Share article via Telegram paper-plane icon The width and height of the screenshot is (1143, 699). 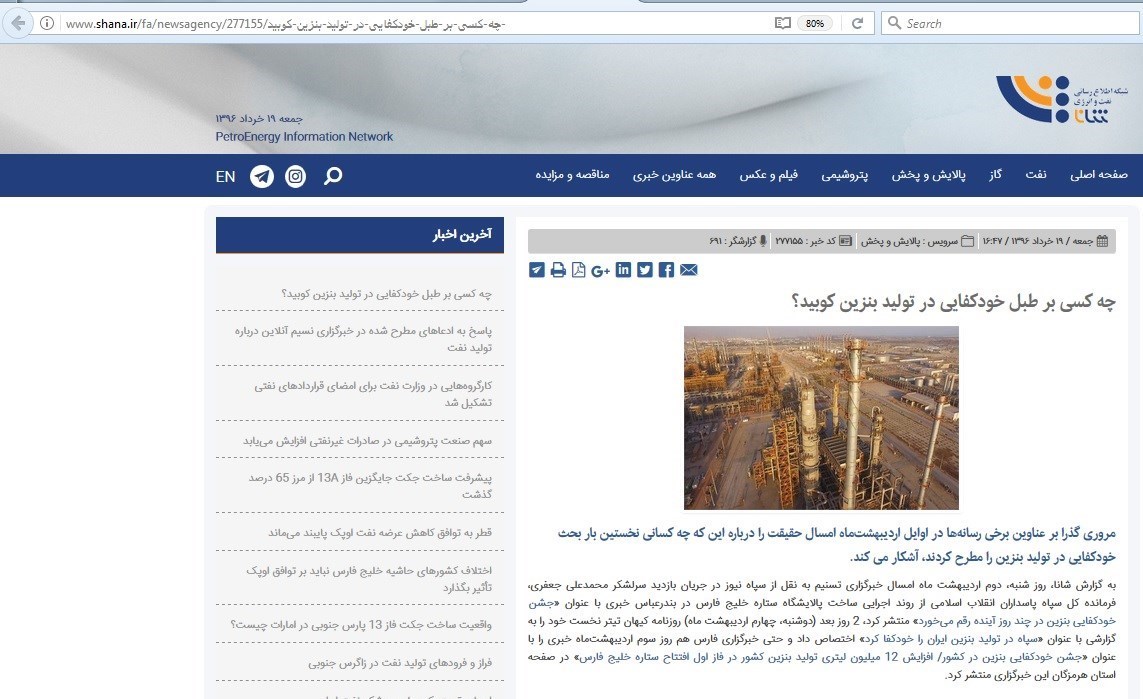coord(537,270)
